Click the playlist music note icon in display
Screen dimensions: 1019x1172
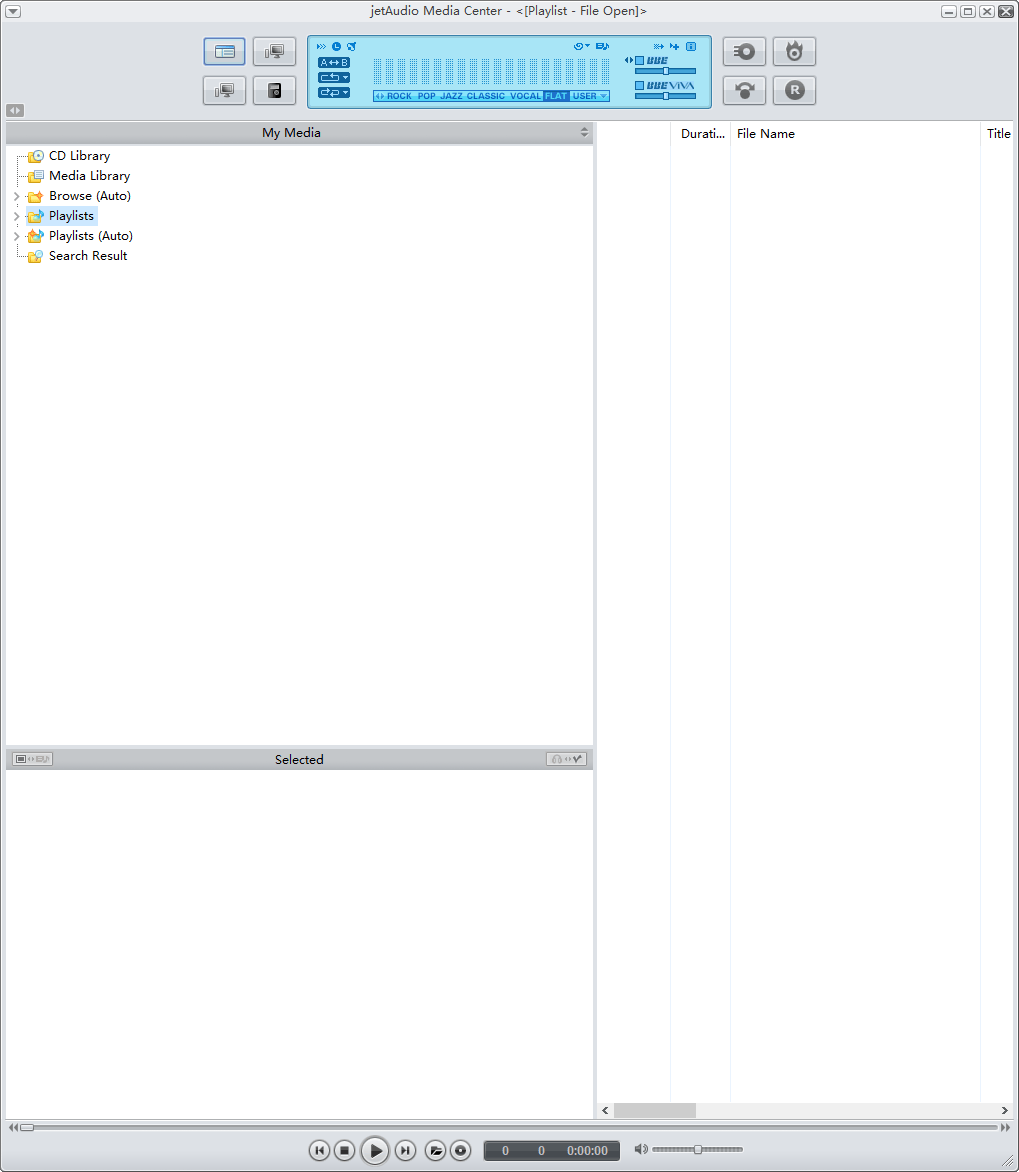click(x=603, y=46)
